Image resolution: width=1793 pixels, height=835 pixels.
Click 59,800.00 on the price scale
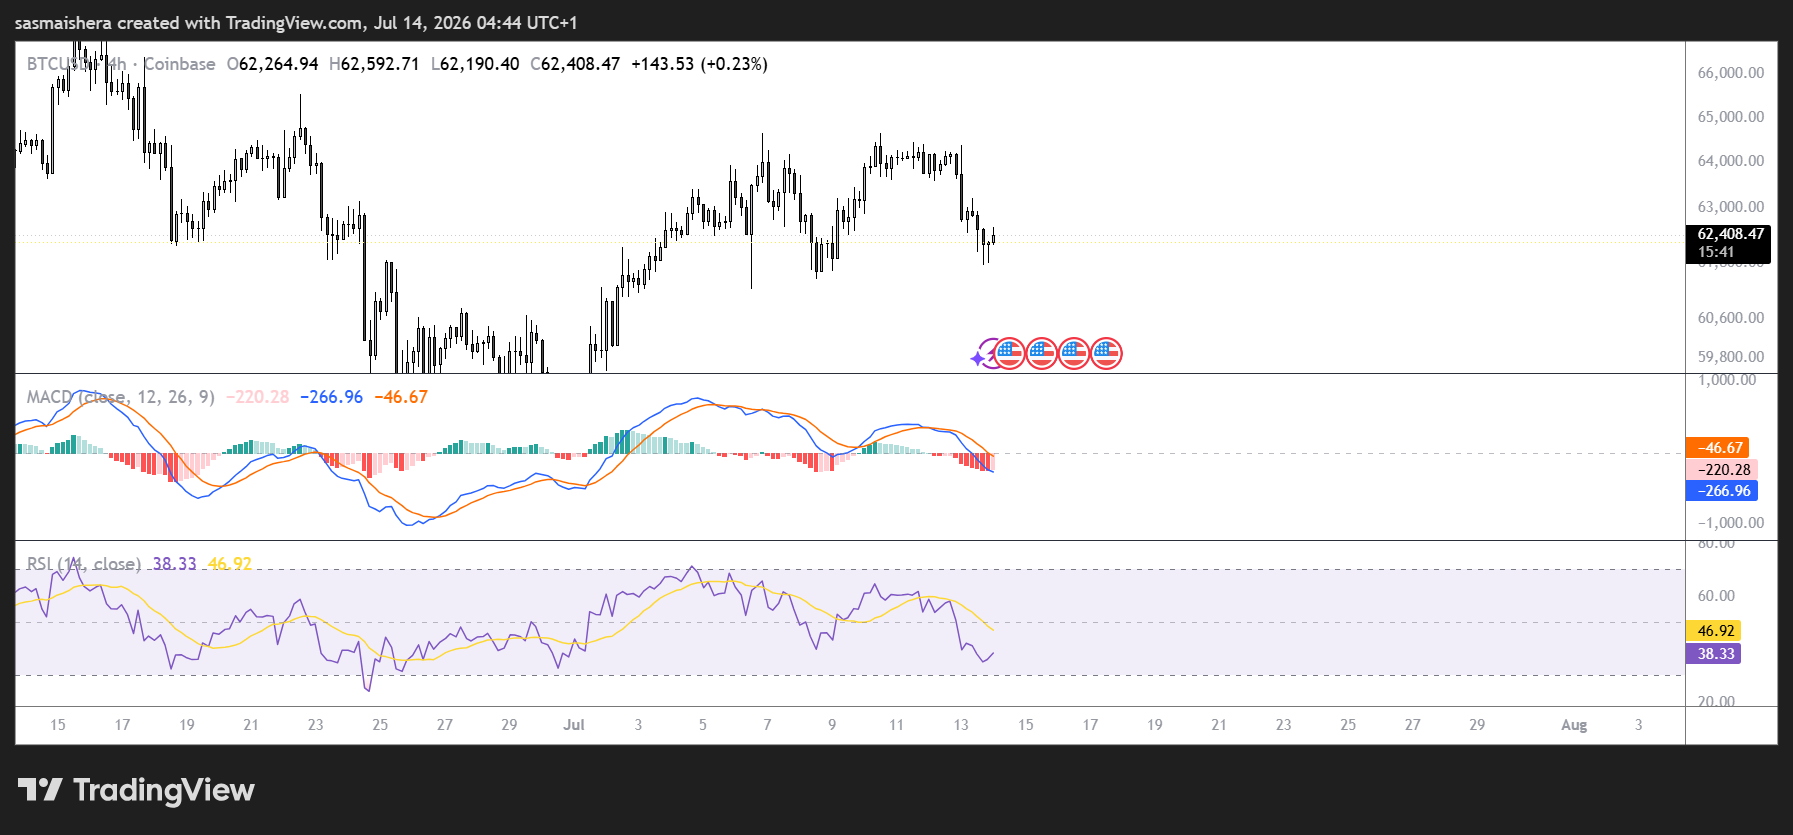(x=1731, y=357)
